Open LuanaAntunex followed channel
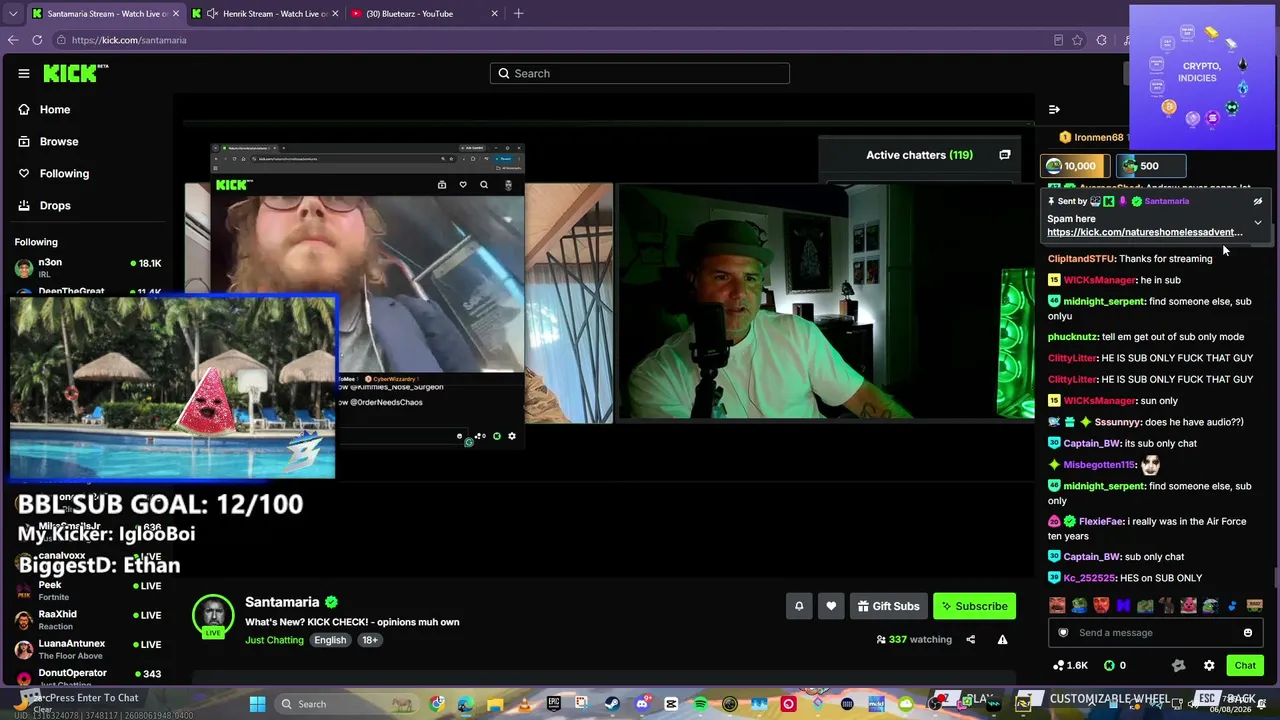The width and height of the screenshot is (1280, 720). click(88, 649)
